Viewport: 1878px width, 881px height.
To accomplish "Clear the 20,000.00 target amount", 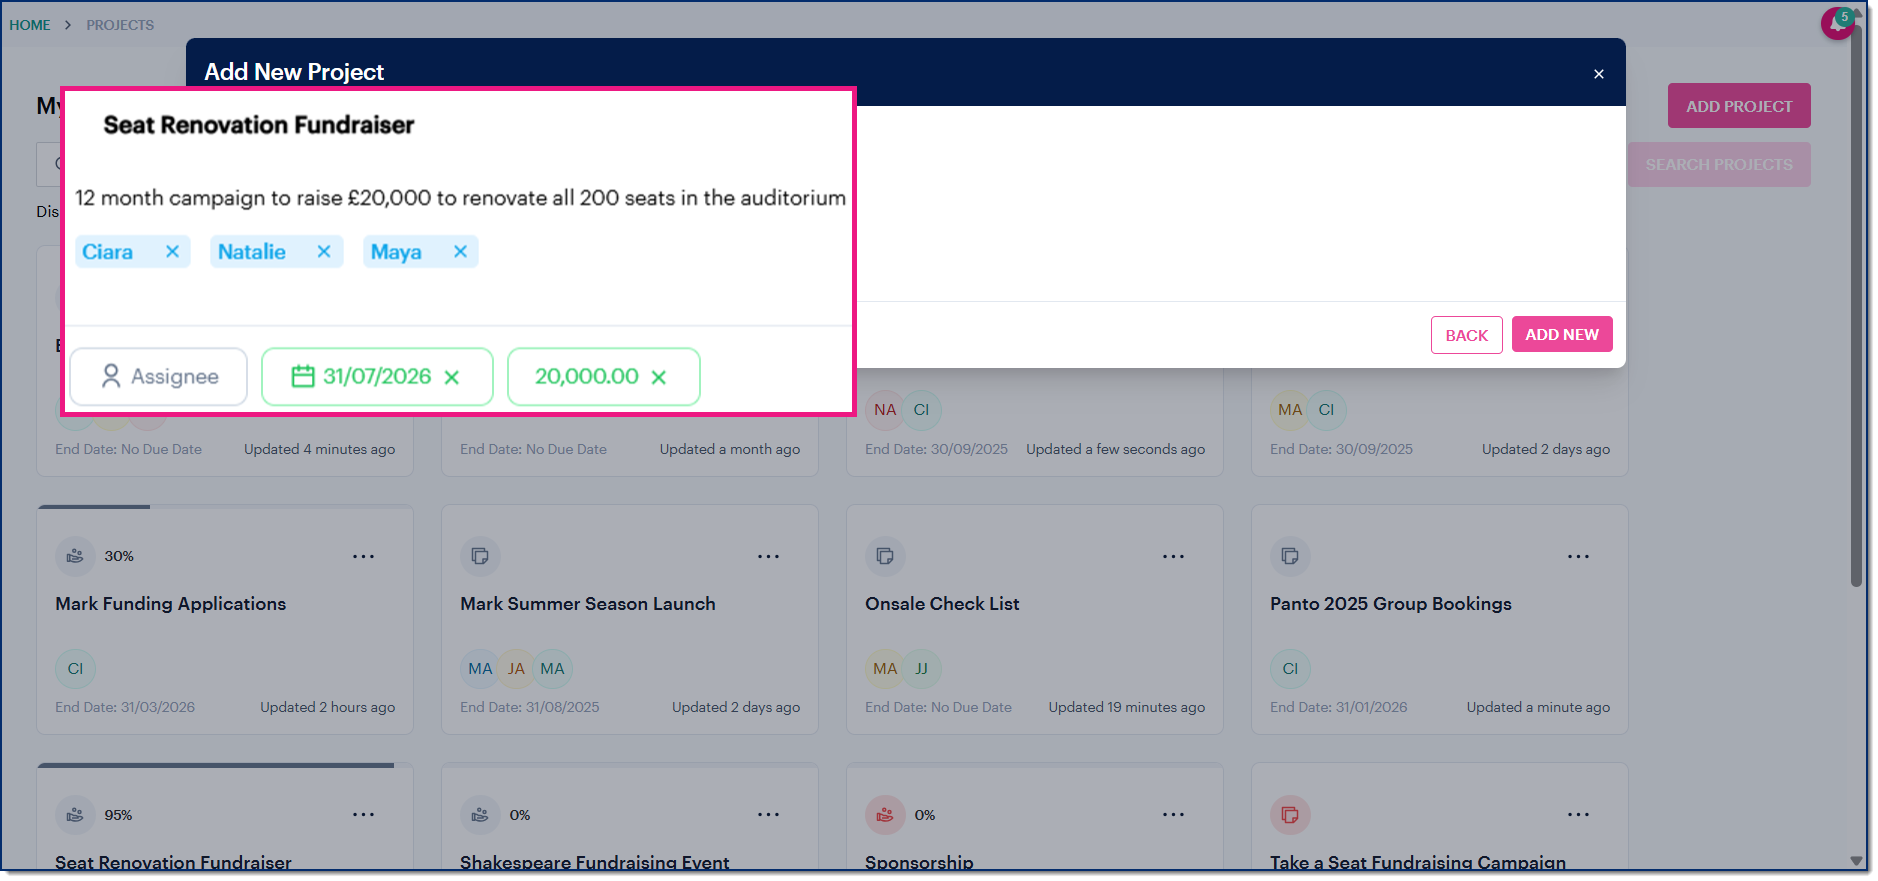I will [659, 377].
